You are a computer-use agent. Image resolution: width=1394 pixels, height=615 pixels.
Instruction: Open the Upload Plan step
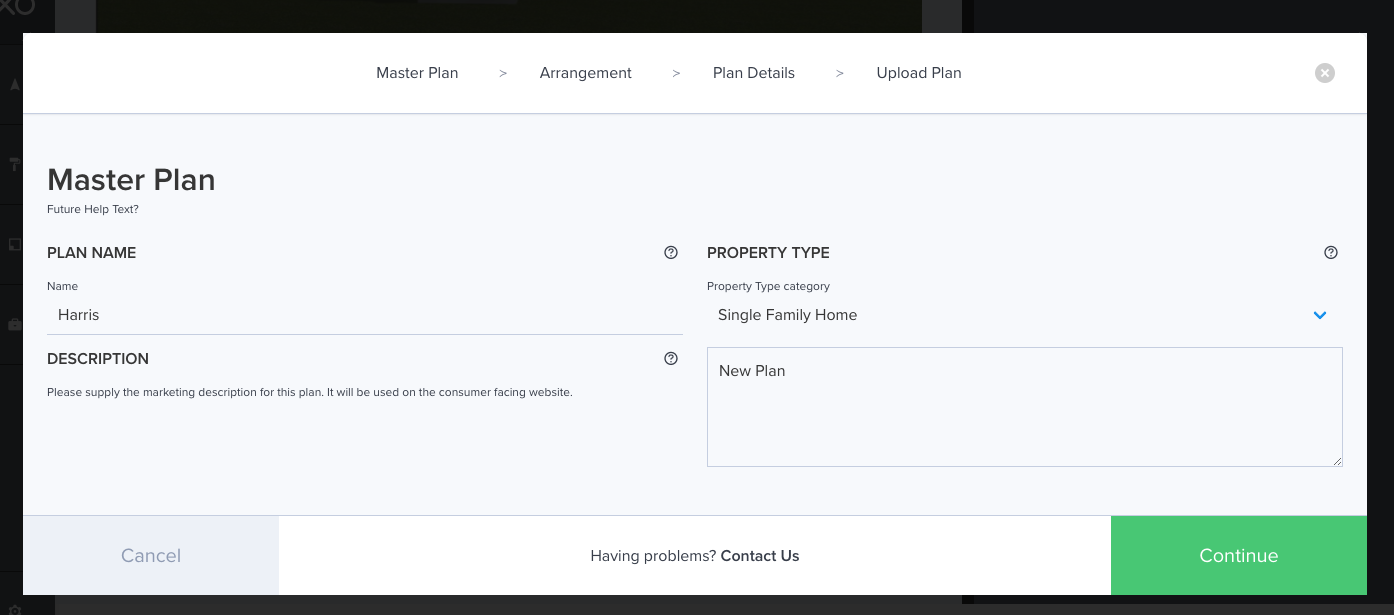coord(918,73)
